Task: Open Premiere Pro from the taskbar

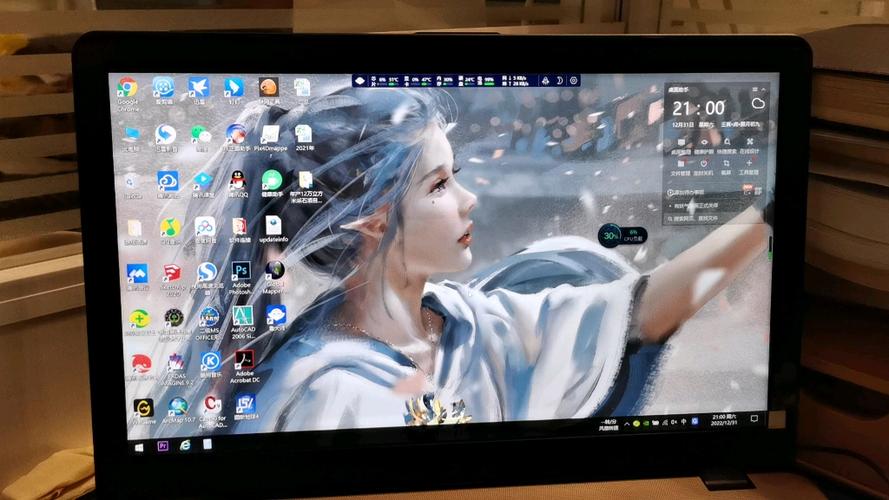Action: tap(163, 446)
